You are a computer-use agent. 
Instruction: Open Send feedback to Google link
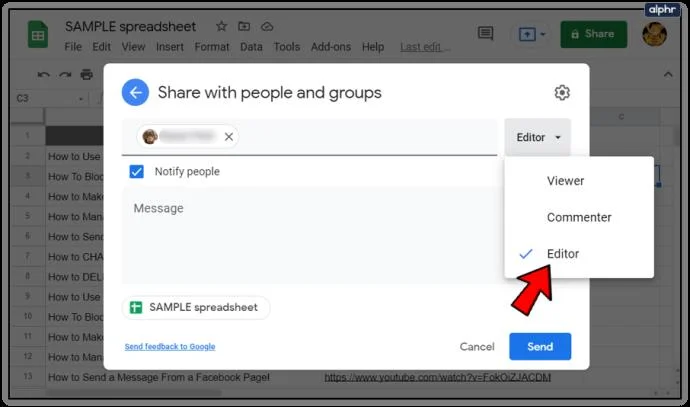[x=170, y=347]
